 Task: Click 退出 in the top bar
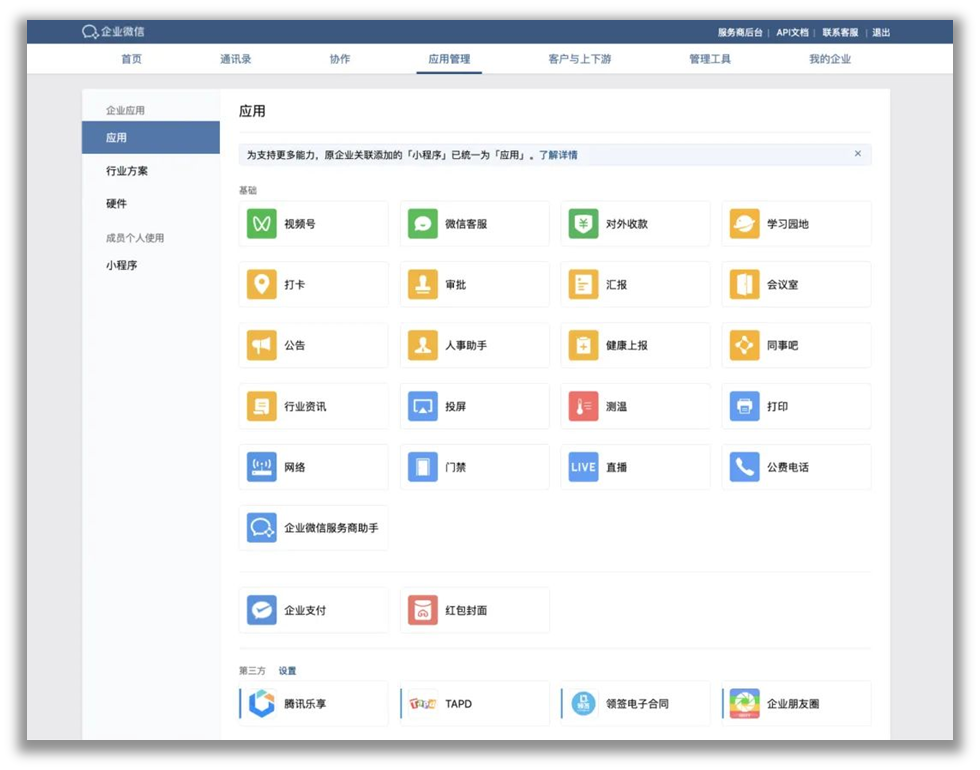[881, 33]
